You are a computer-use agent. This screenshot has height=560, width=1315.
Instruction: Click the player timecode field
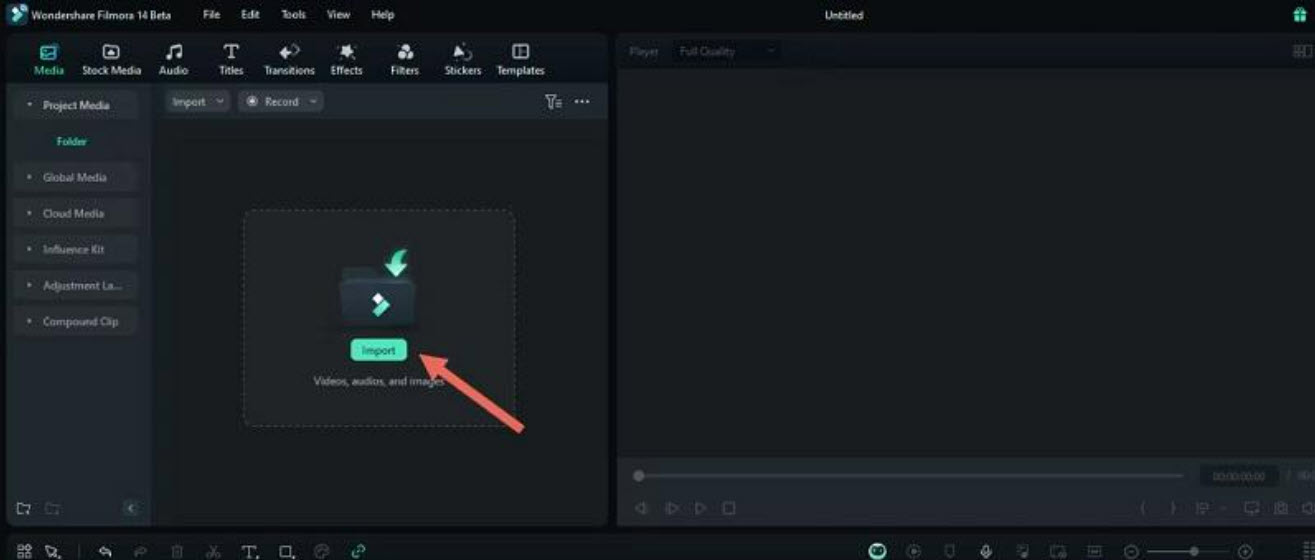tap(1238, 477)
